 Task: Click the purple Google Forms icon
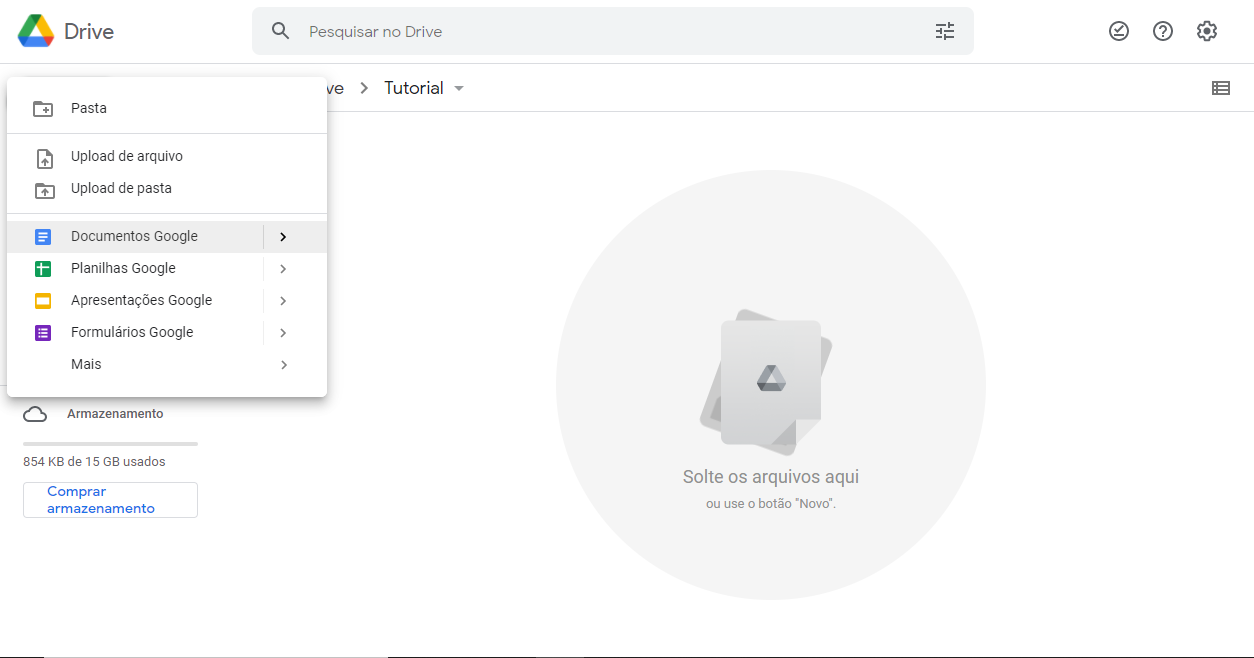click(x=43, y=333)
